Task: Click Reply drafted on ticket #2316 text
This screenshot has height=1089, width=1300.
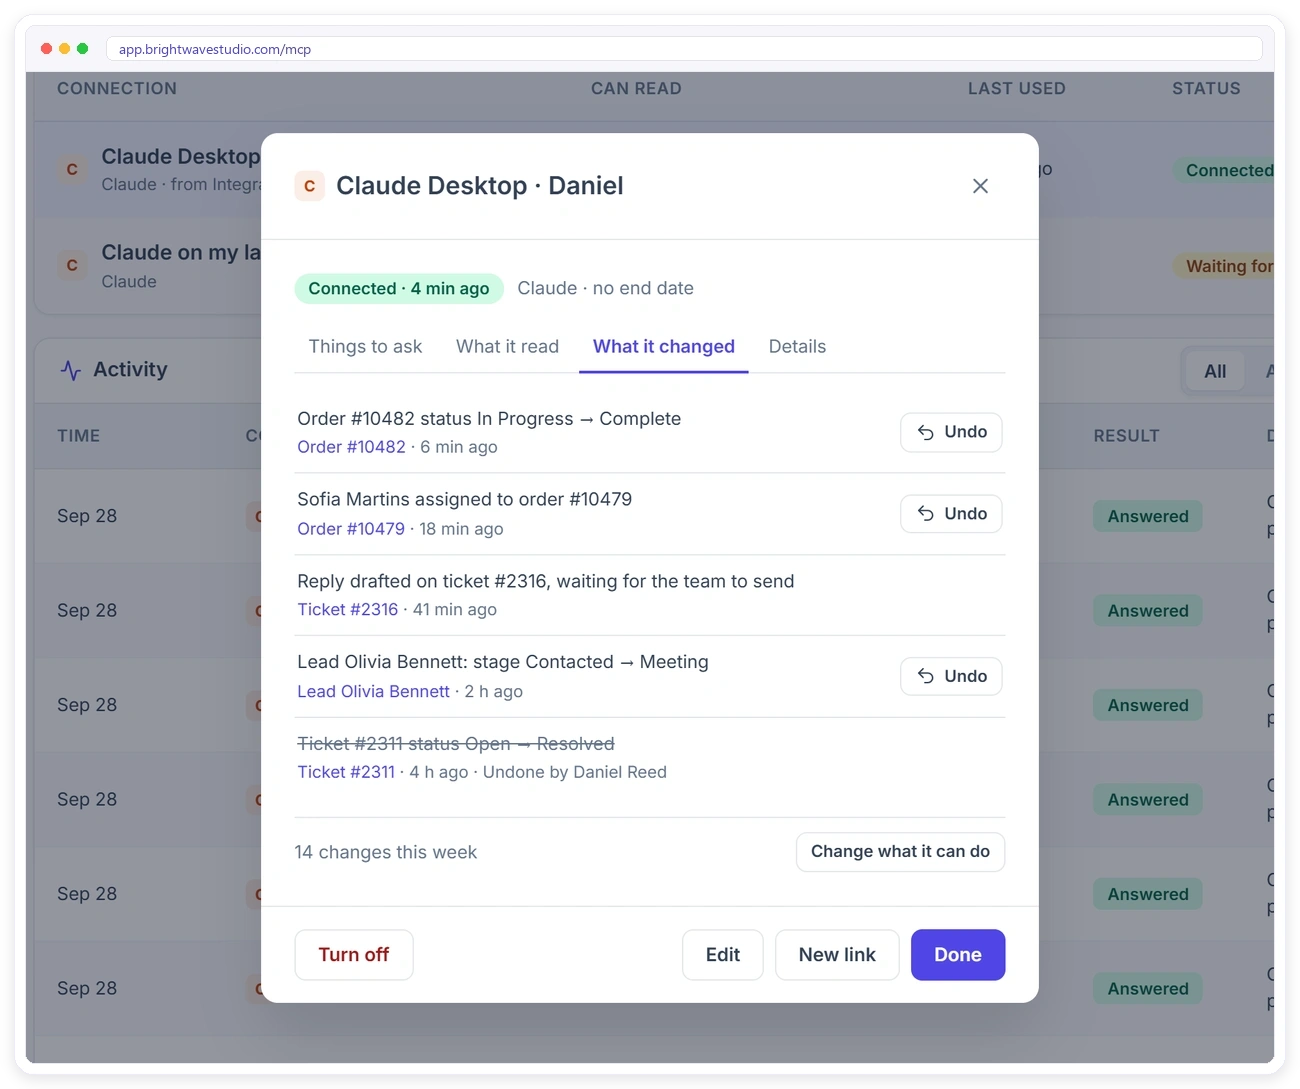Action: pyautogui.click(x=546, y=582)
